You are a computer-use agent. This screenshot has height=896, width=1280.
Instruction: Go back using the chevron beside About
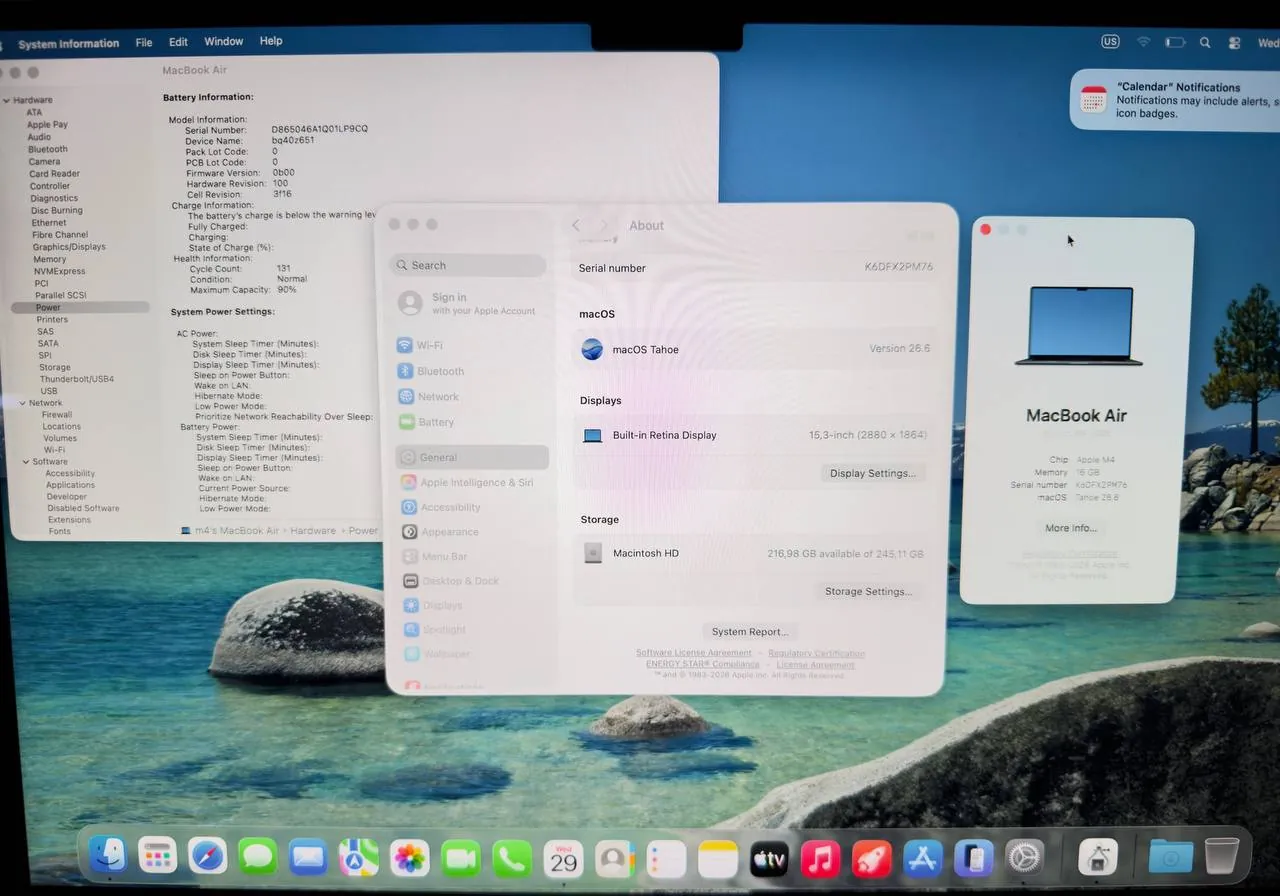point(576,225)
